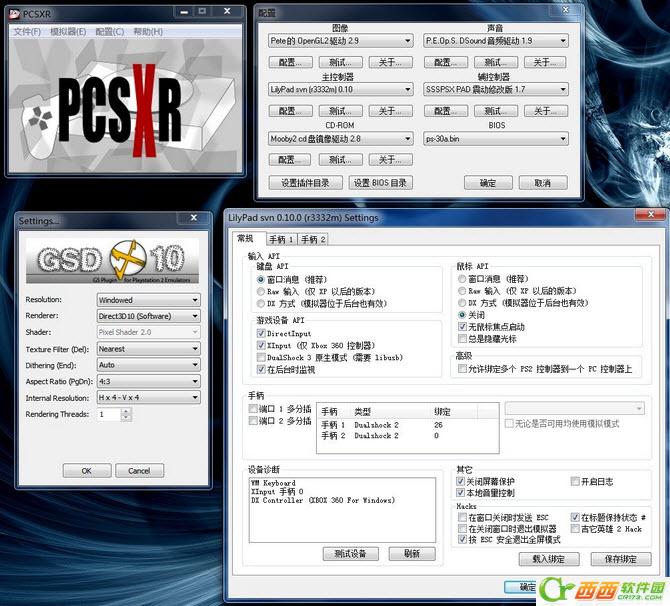Image resolution: width=670 pixels, height=606 pixels.
Task: Enable 允许绑定多个 PS2 控制器 checkbox
Action: [462, 368]
